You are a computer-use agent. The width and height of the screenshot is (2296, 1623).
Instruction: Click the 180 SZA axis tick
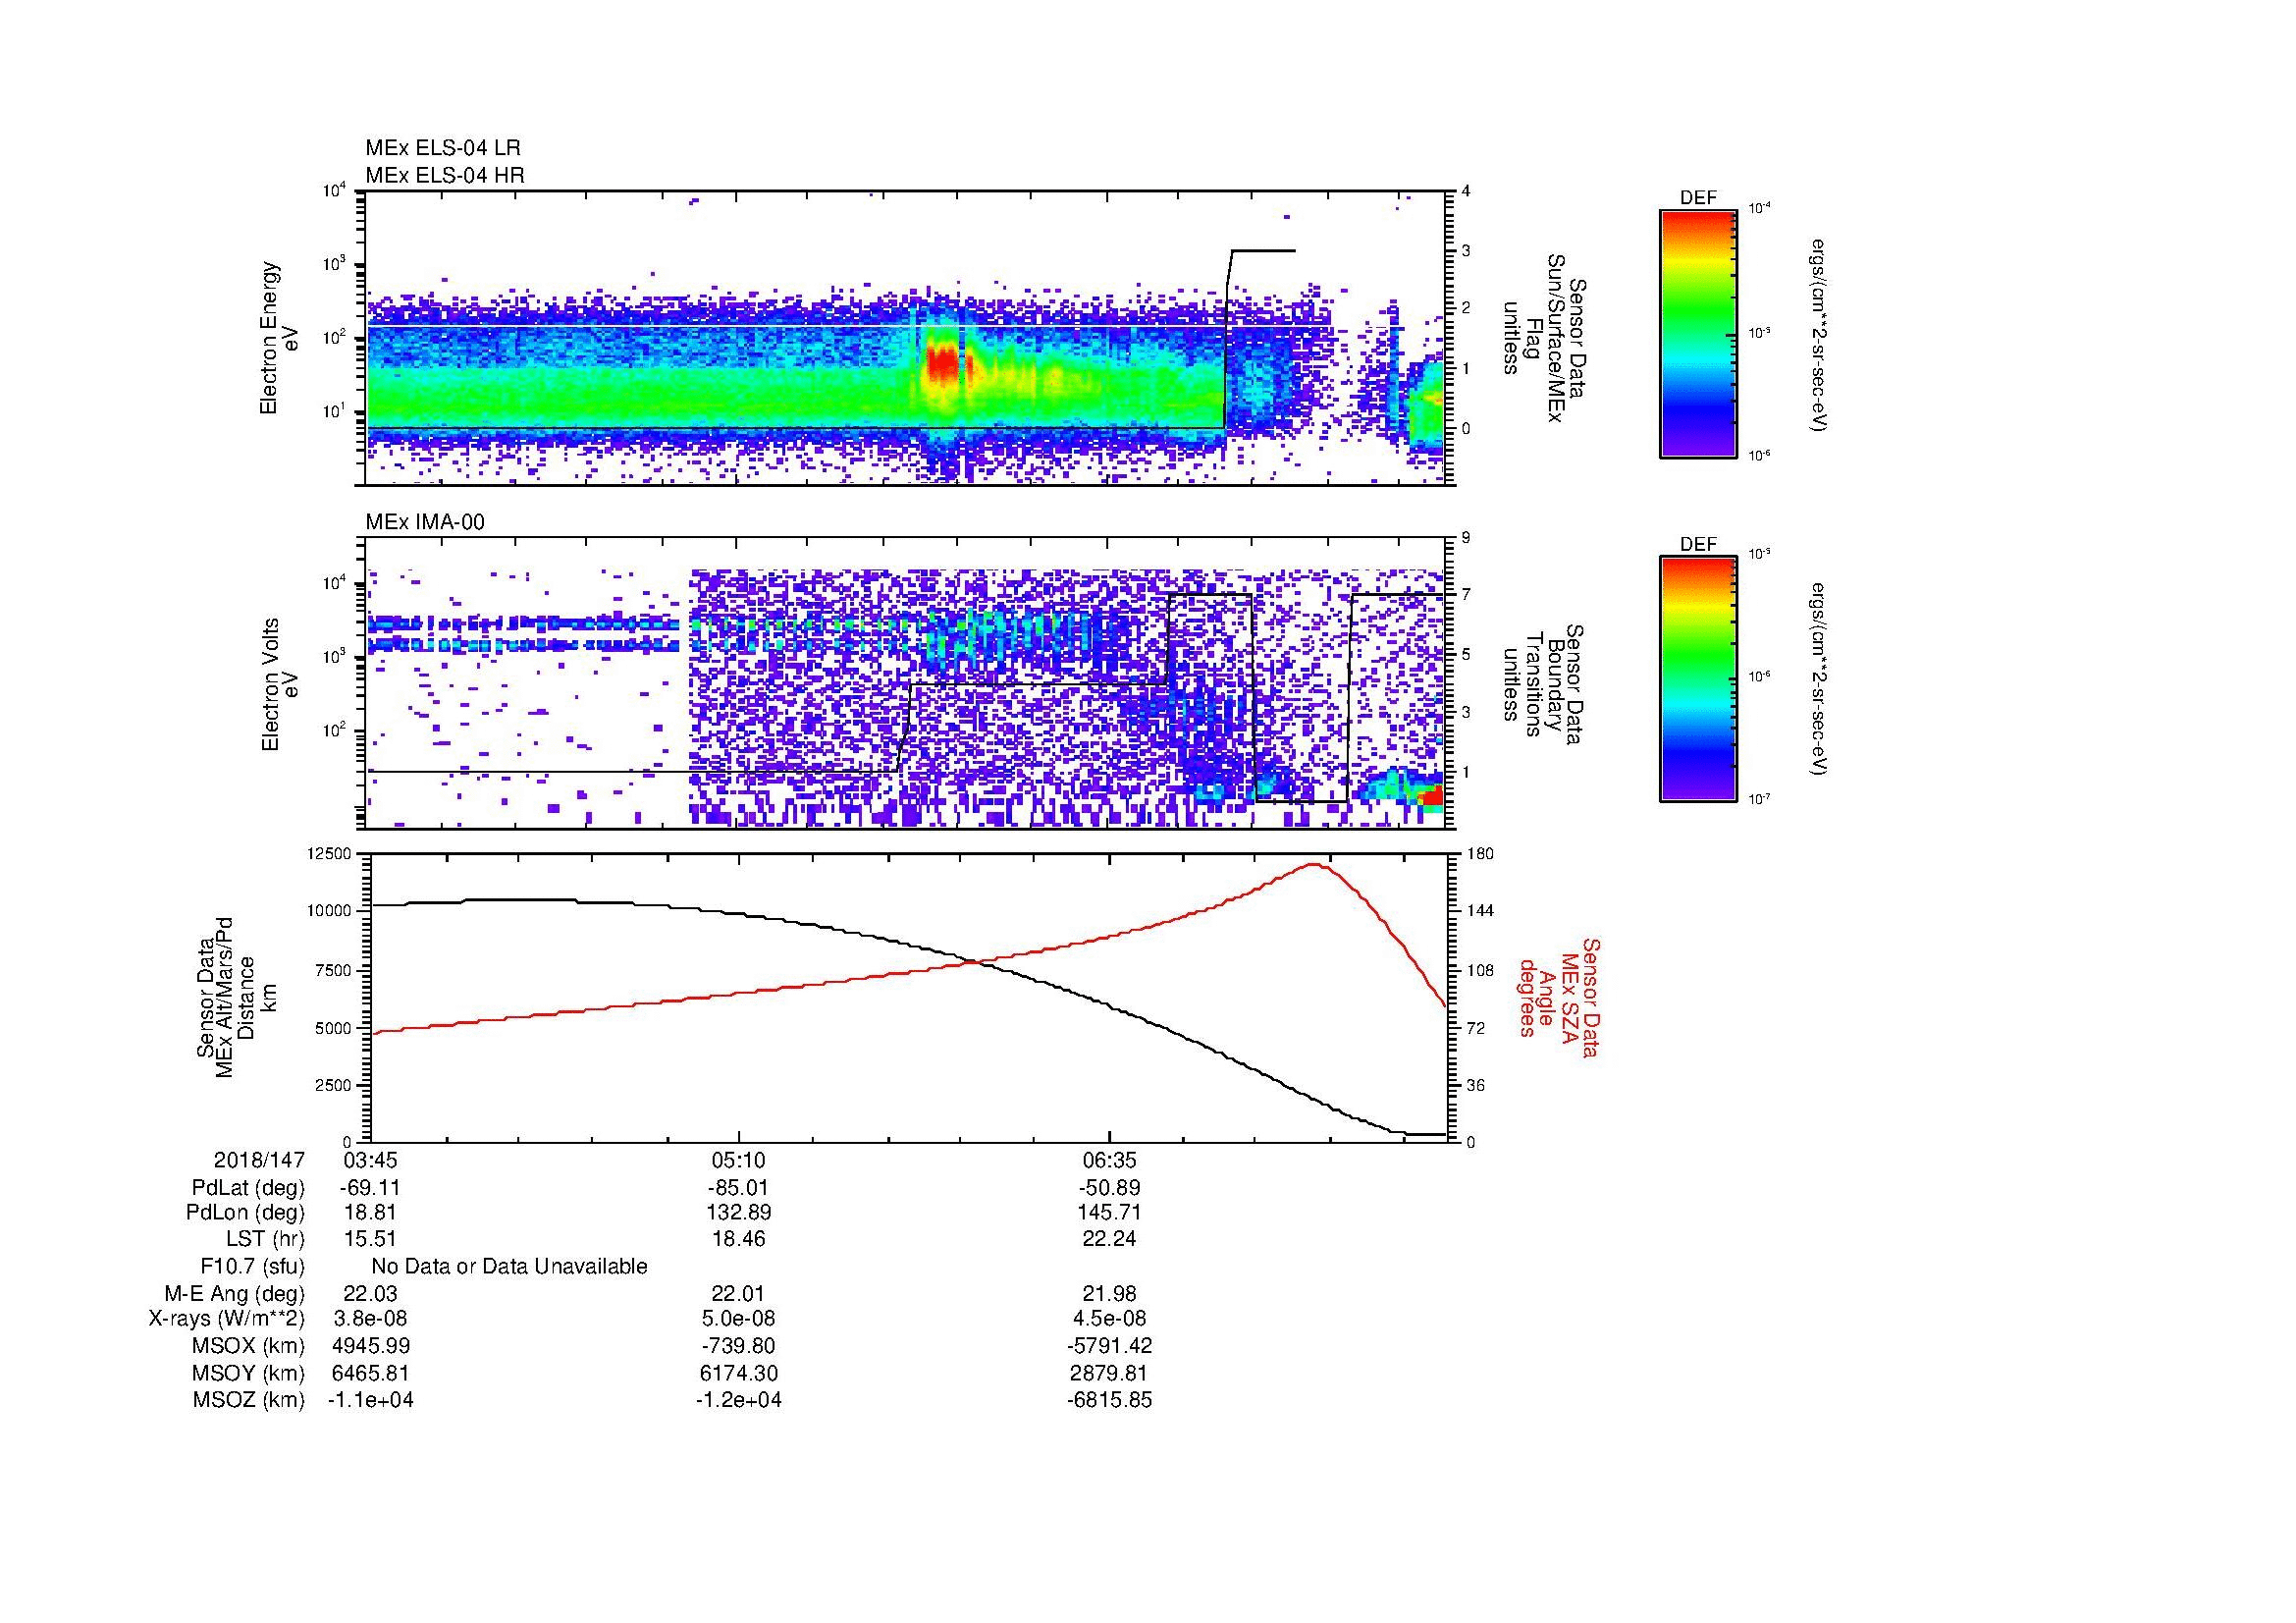tap(1481, 854)
